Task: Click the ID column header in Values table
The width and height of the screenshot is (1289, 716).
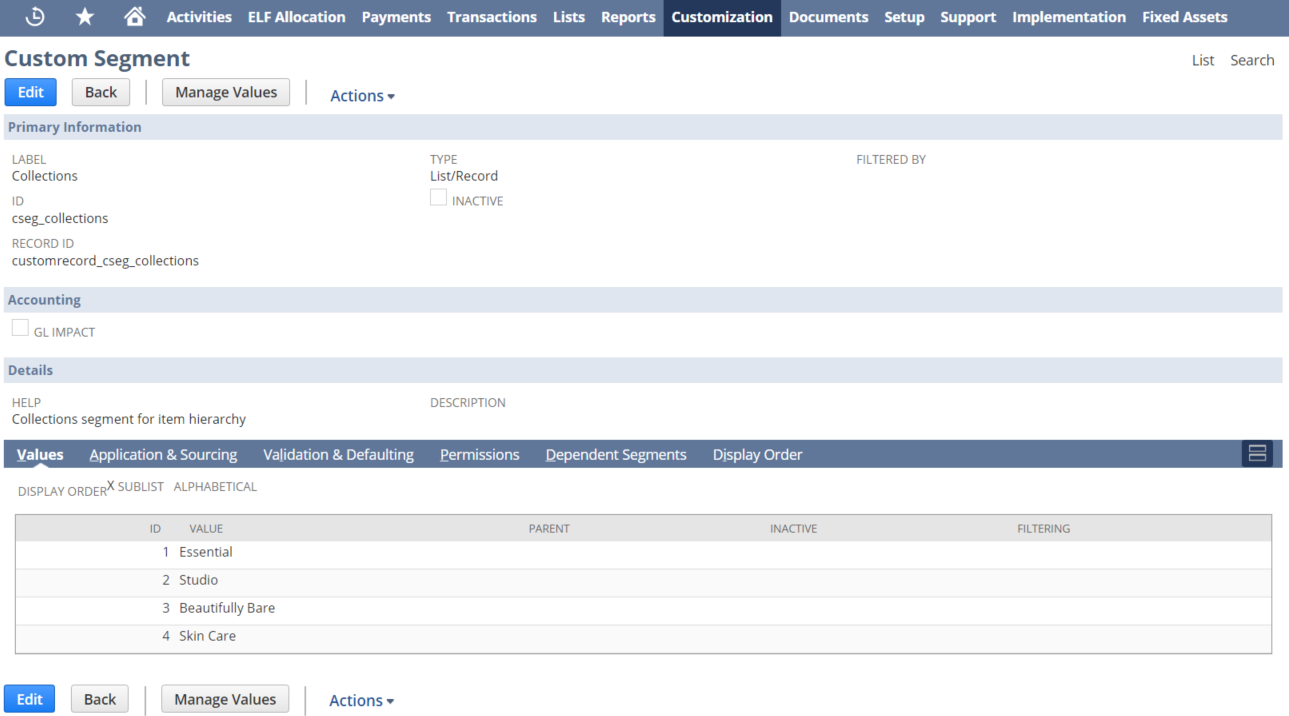Action: click(155, 528)
